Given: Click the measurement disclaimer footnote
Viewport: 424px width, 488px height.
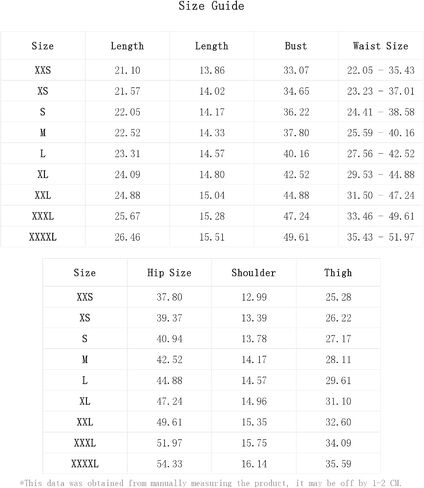Looking at the screenshot, I should [x=211, y=483].
